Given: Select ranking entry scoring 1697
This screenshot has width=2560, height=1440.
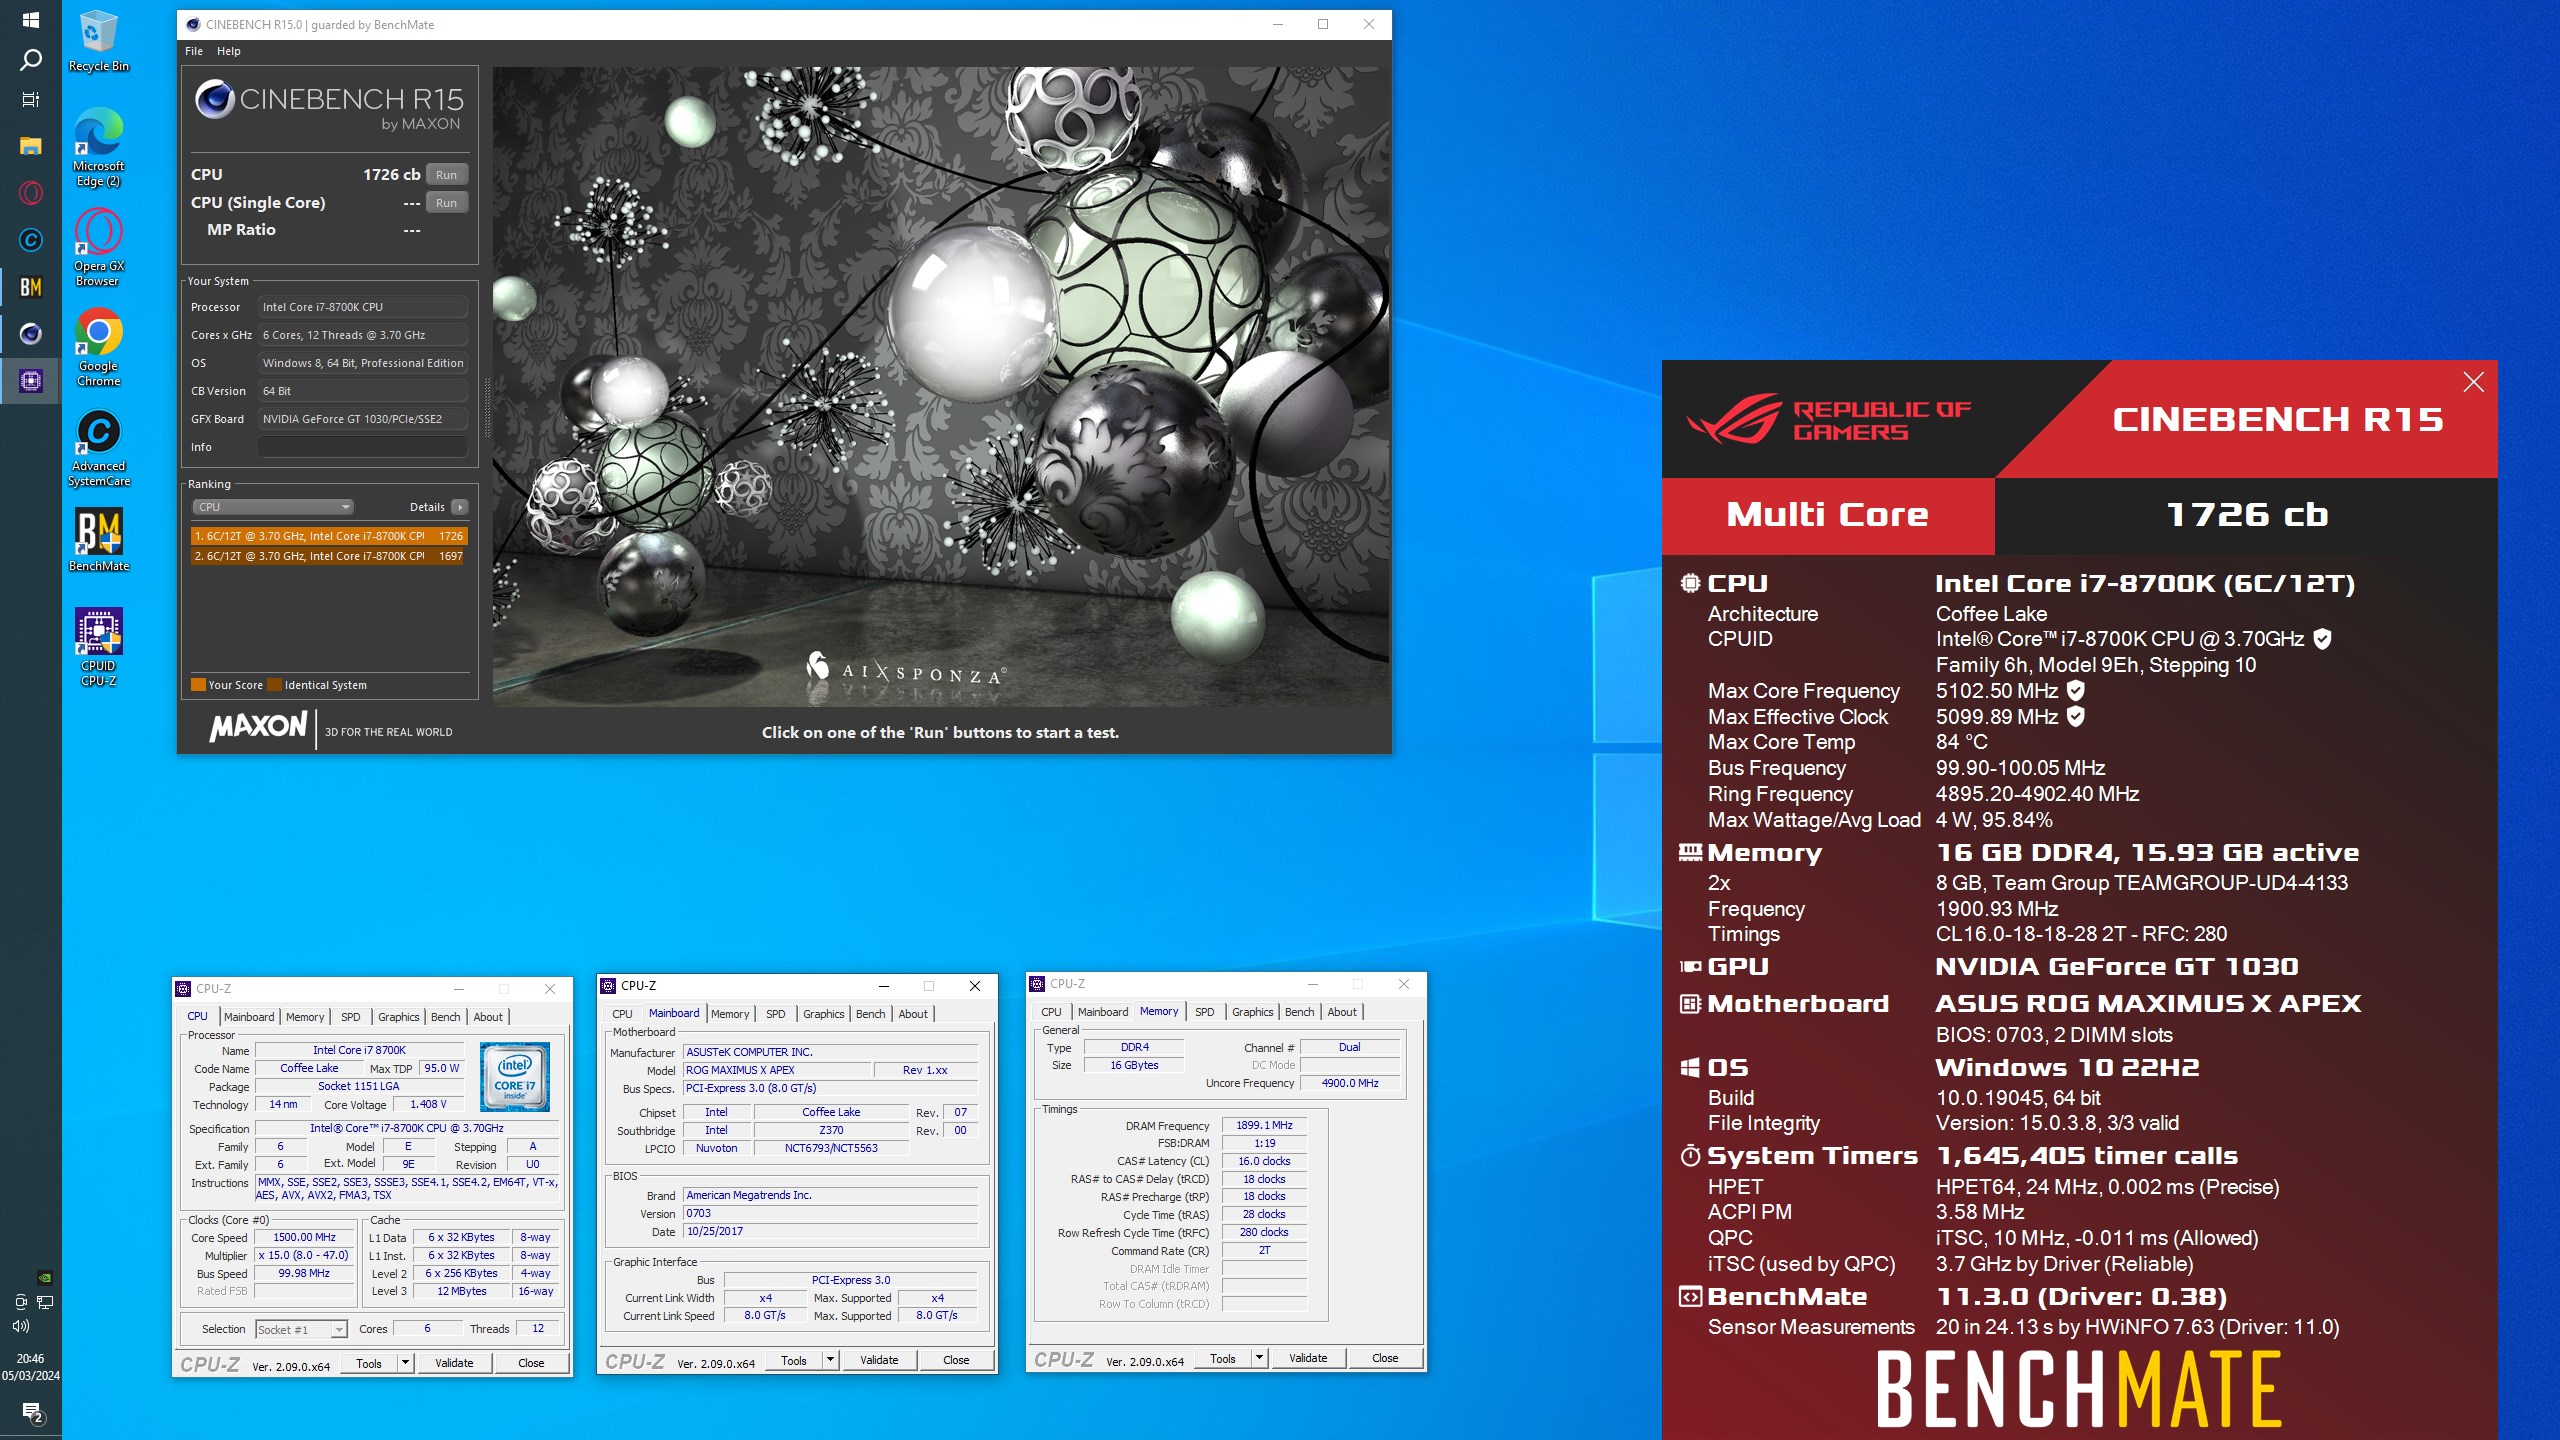Looking at the screenshot, I should 329,556.
